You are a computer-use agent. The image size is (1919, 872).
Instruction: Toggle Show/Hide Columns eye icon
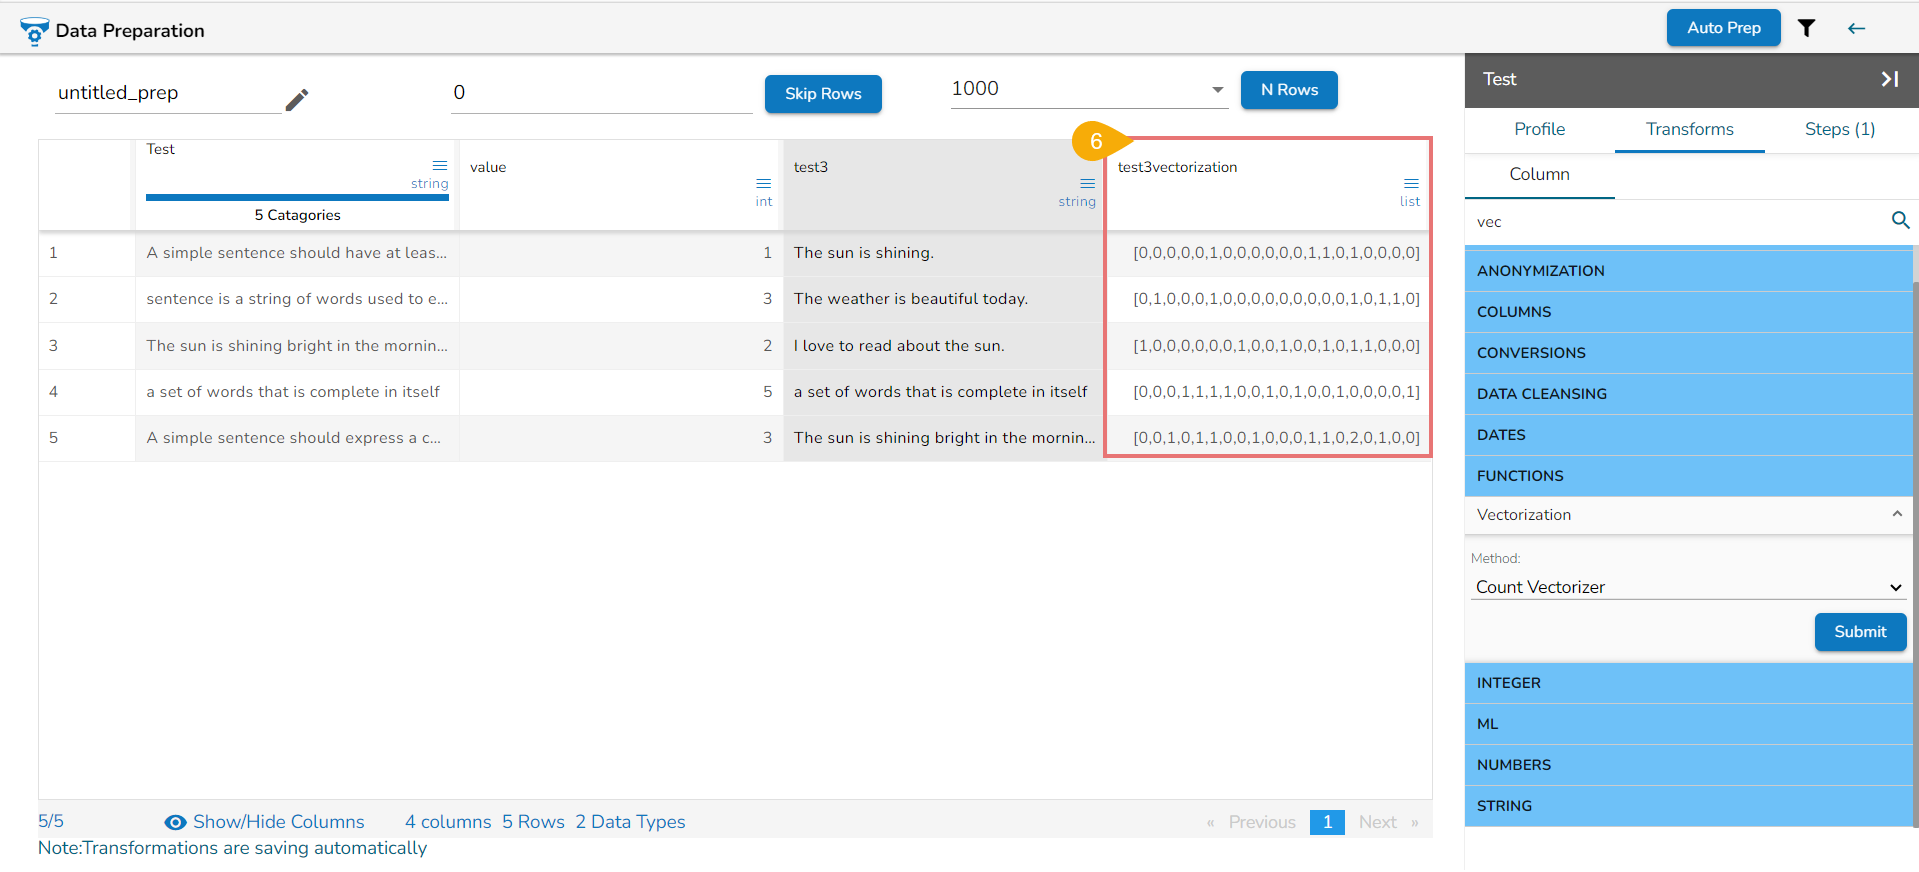(175, 822)
